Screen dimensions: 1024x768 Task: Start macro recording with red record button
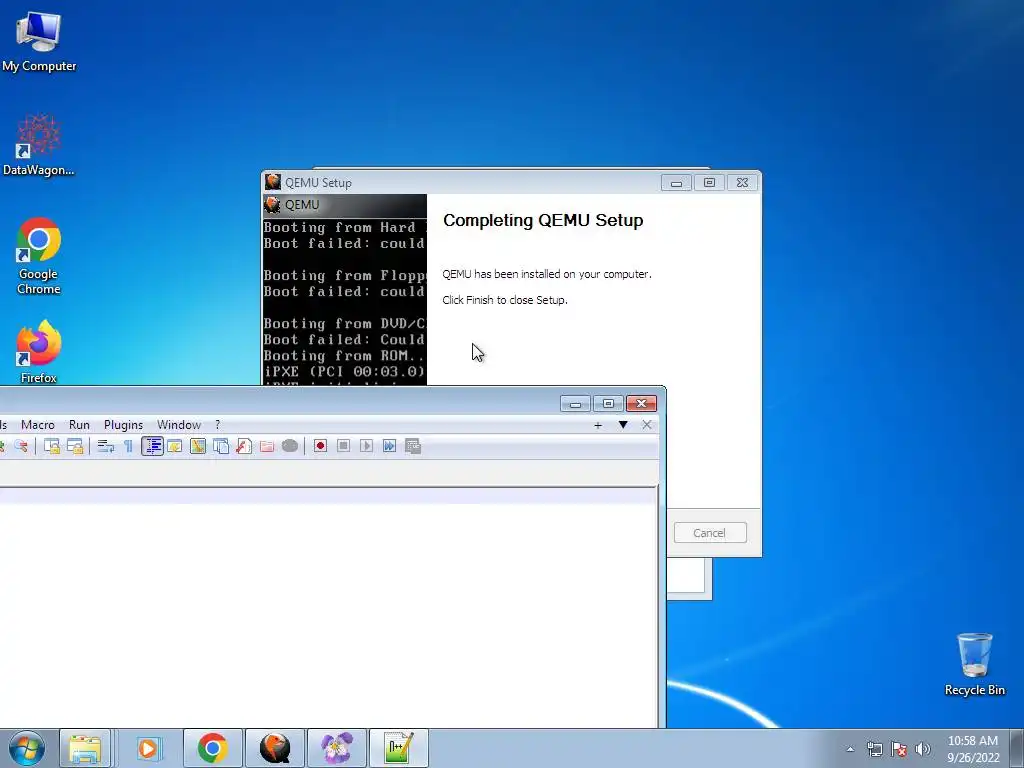320,446
